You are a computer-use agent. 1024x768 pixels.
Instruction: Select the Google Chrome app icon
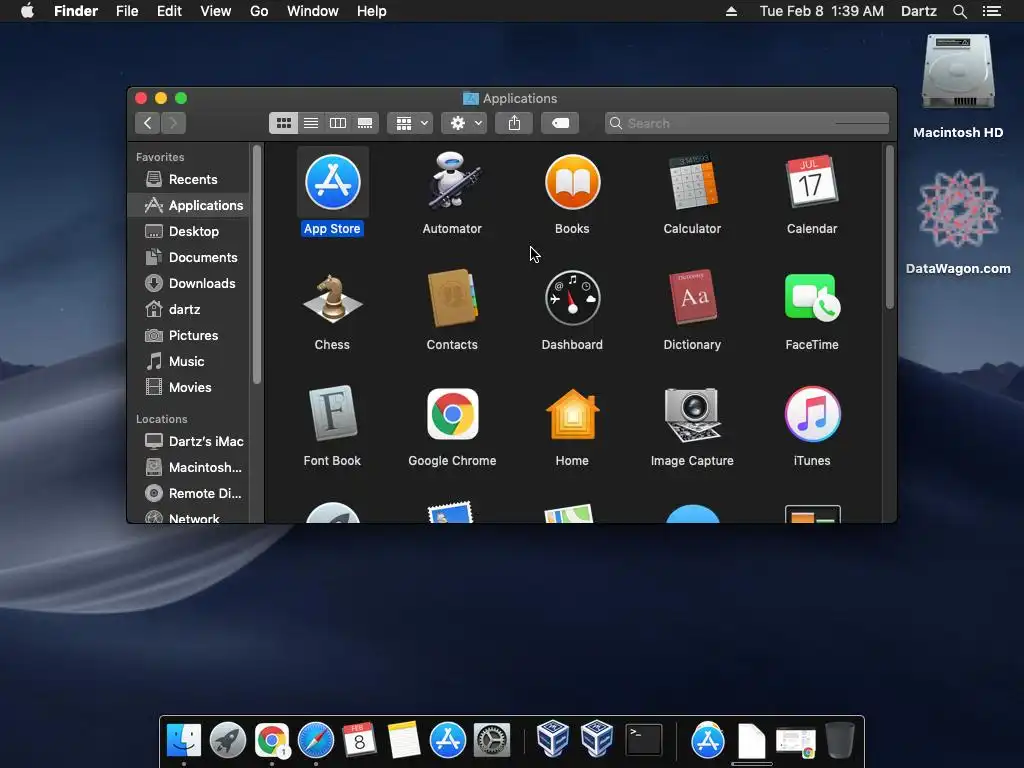[x=452, y=414]
